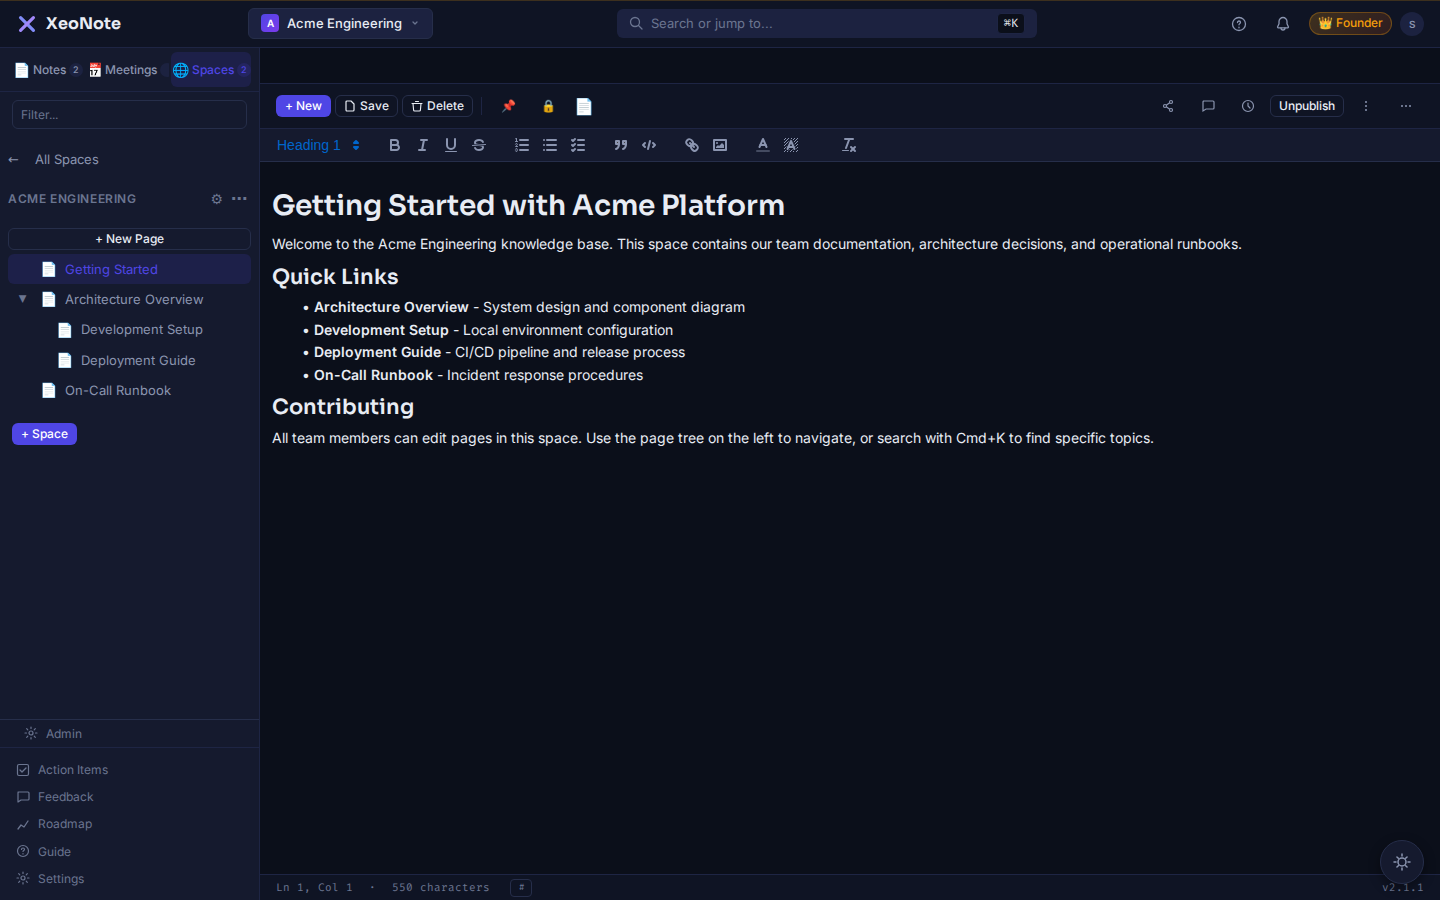Open page version history
This screenshot has height=900, width=1440.
[1248, 106]
